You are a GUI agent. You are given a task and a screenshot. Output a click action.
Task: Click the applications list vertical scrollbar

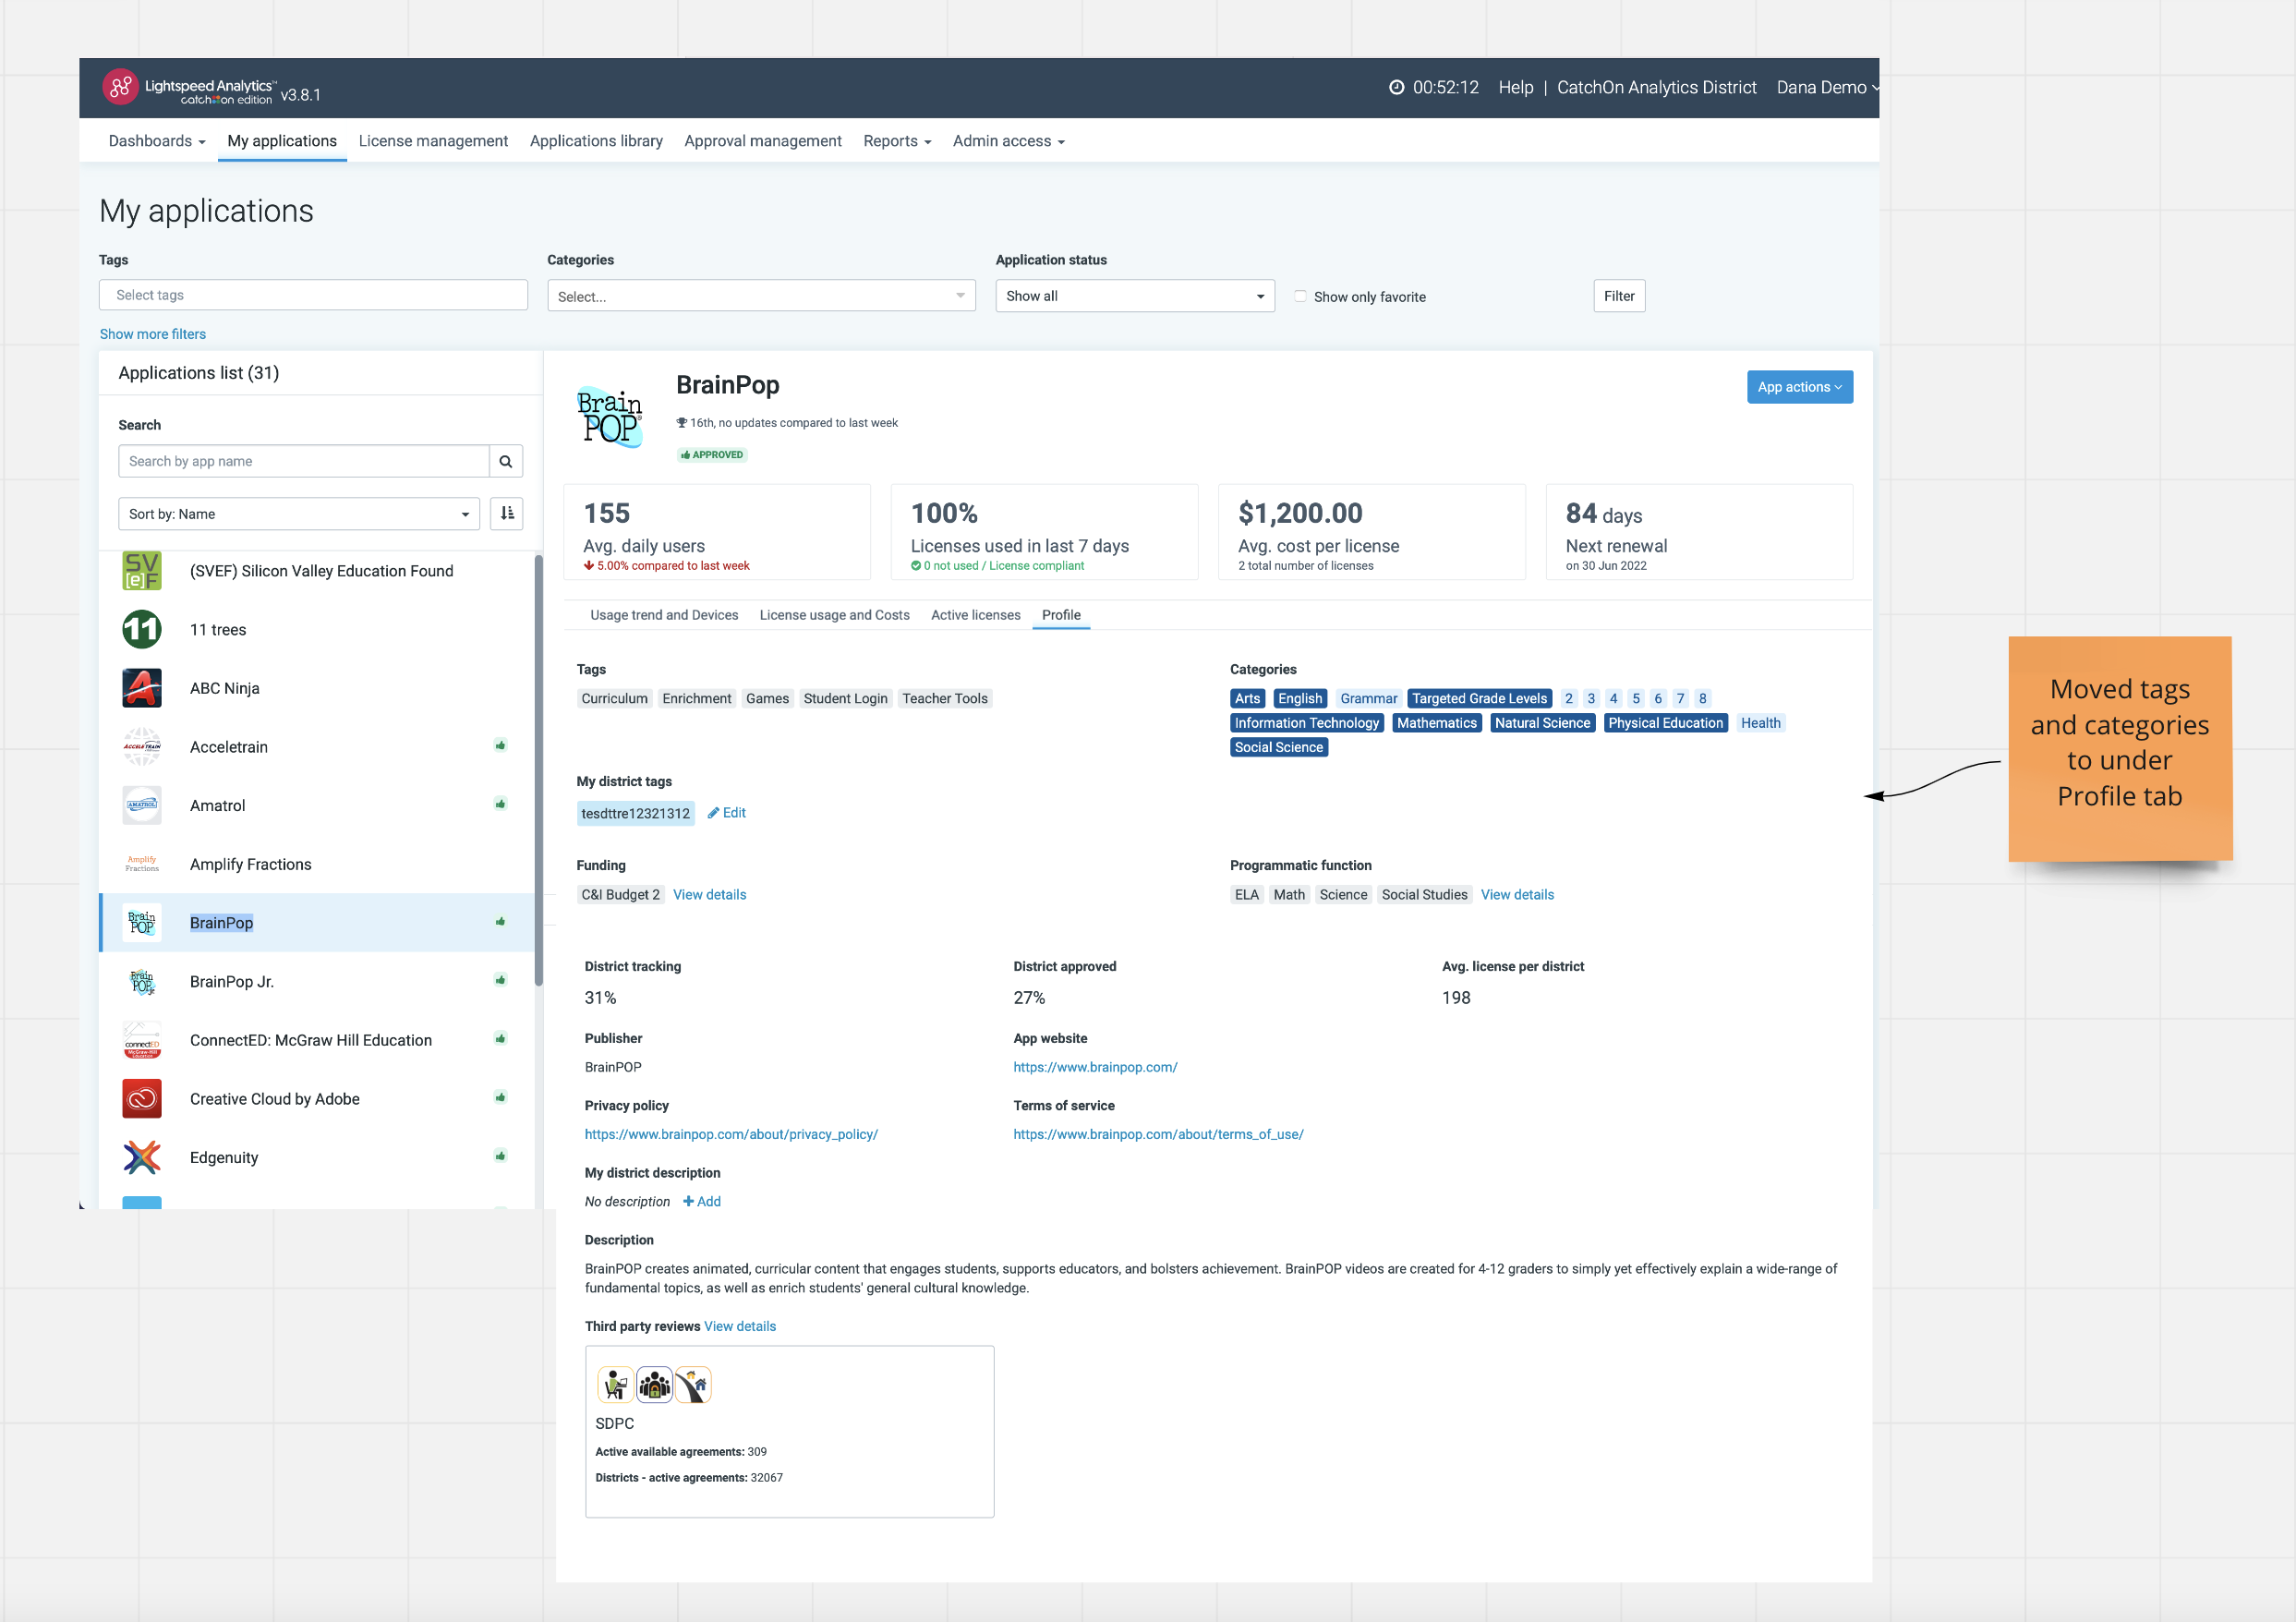539,770
